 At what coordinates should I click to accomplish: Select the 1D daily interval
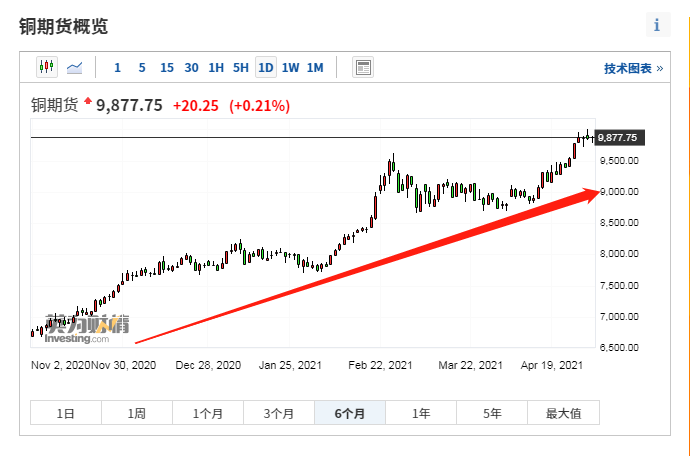265,68
